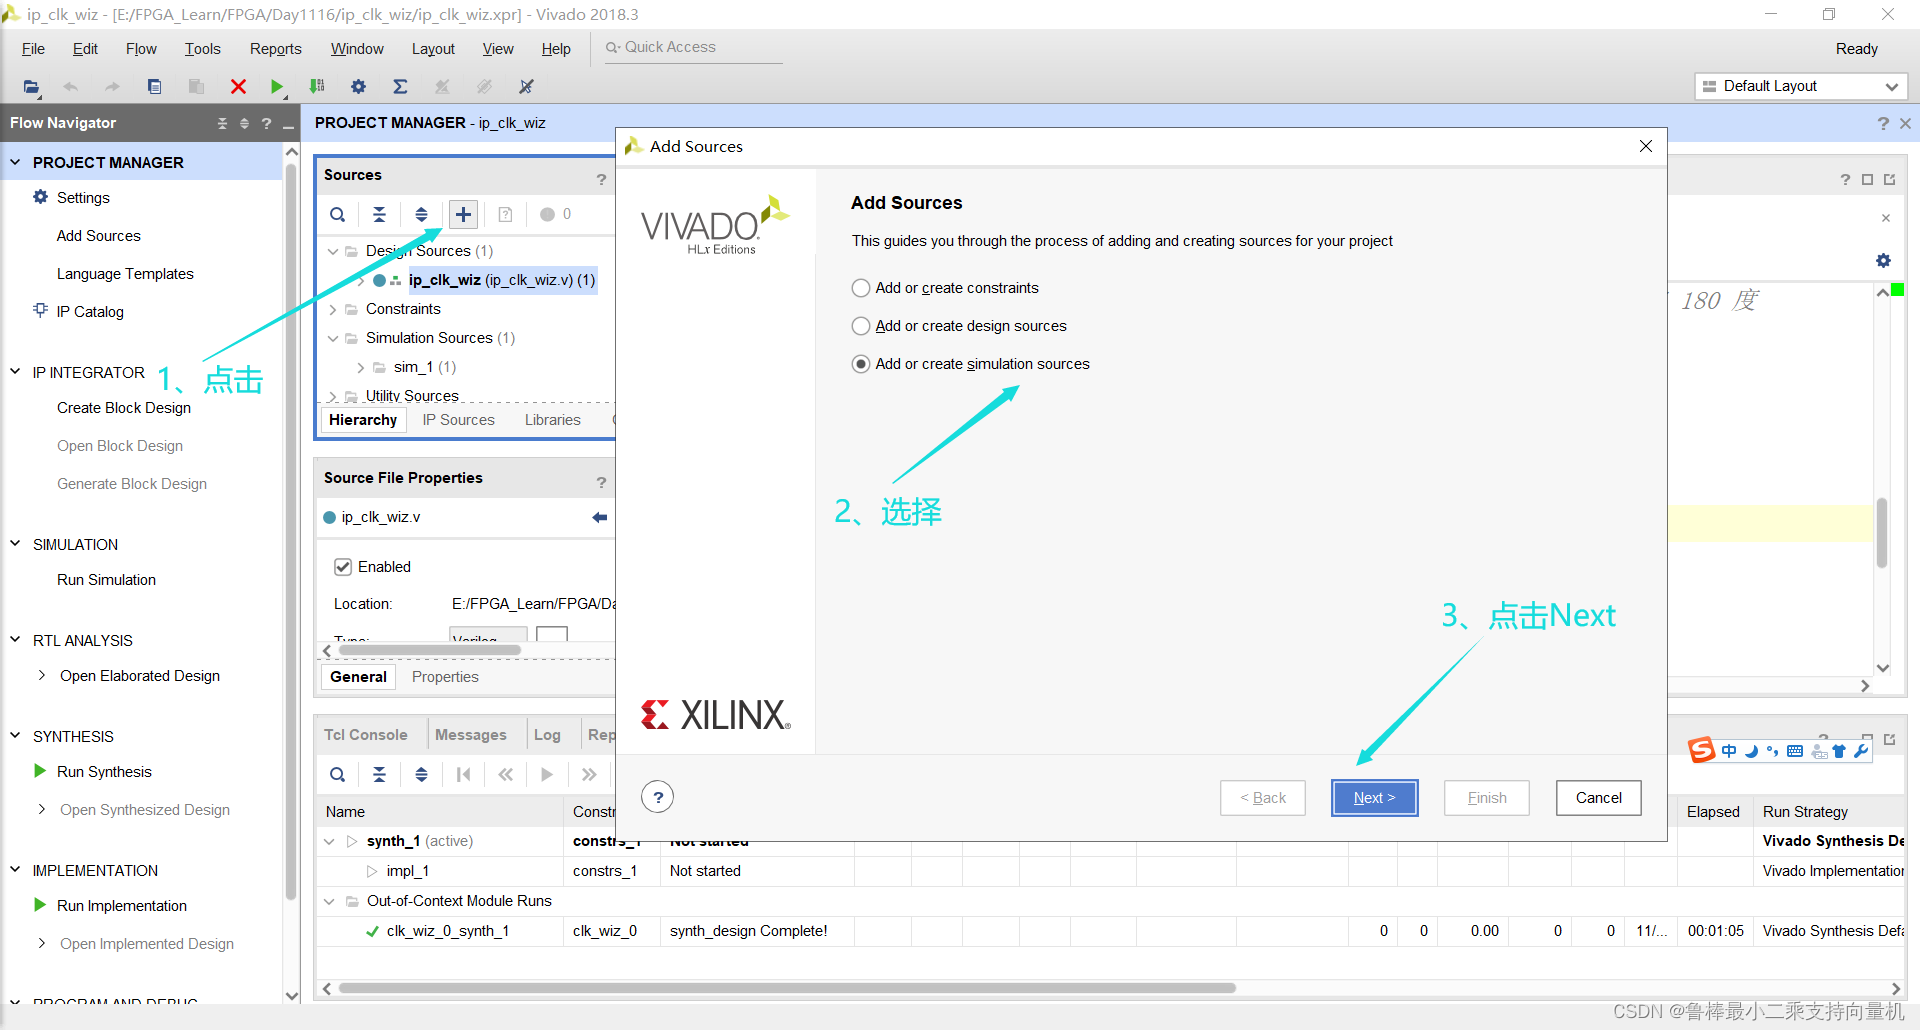Expand all in Design Runs toolbar
The height and width of the screenshot is (1030, 1920).
[x=421, y=774]
